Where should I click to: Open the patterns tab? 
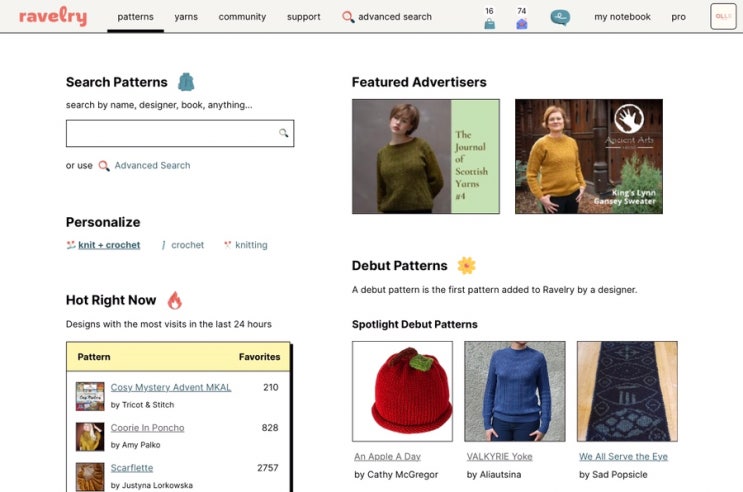click(136, 17)
